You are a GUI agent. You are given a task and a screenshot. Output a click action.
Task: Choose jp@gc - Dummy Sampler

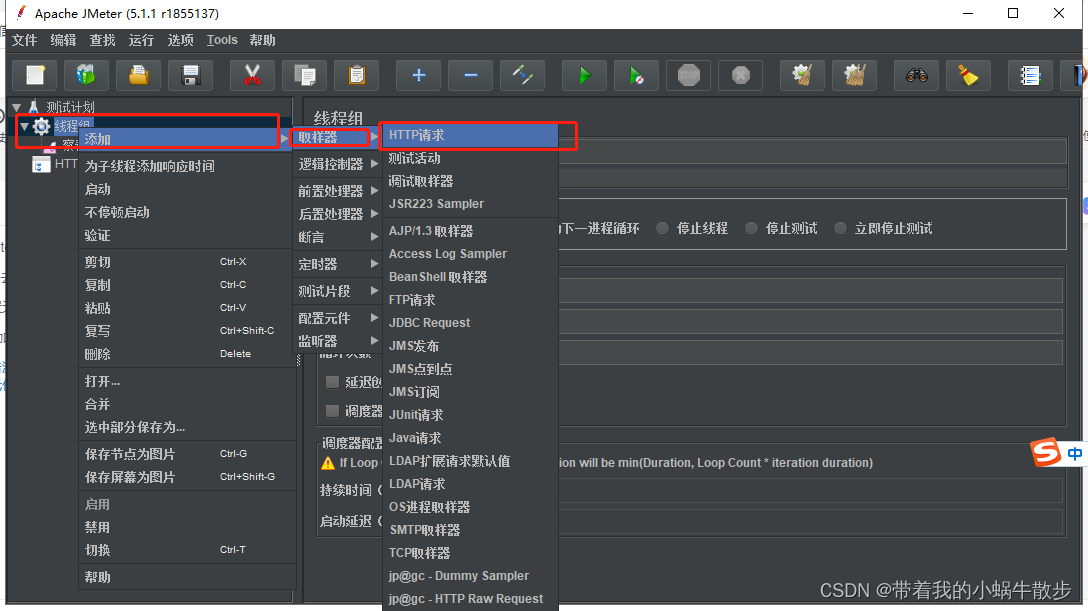click(x=470, y=576)
